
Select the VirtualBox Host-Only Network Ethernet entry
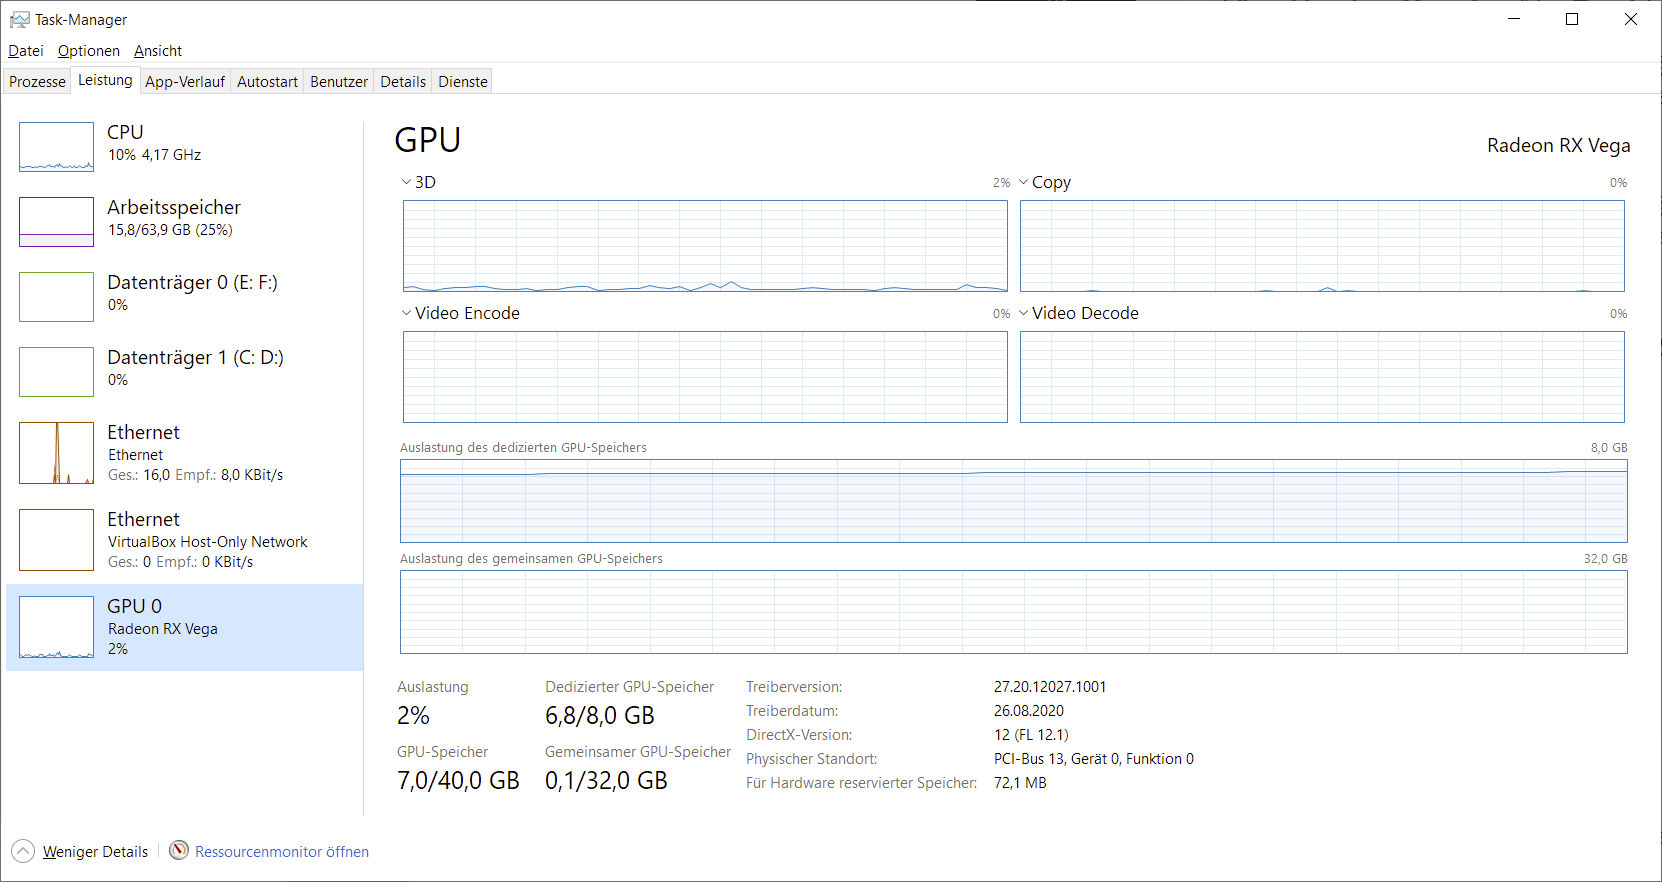pyautogui.click(x=185, y=540)
